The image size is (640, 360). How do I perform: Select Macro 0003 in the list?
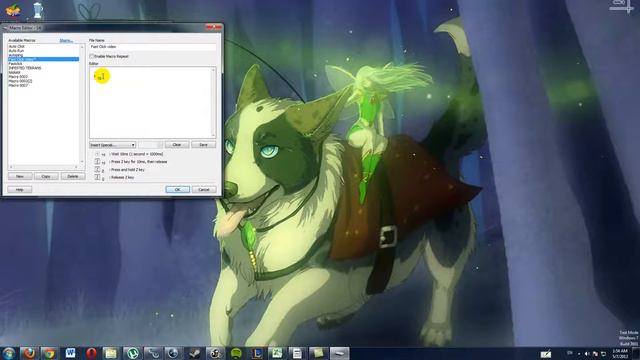(18, 77)
